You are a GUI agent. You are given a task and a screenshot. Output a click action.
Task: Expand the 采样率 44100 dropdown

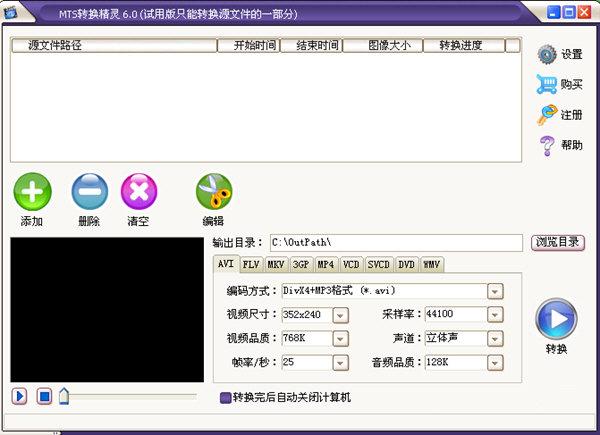495,315
